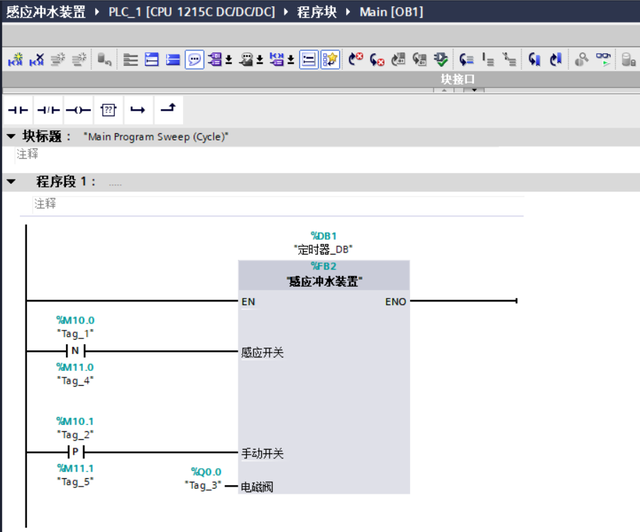
Task: Select breadcrumb 感应冲水装置 project
Action: (46, 11)
